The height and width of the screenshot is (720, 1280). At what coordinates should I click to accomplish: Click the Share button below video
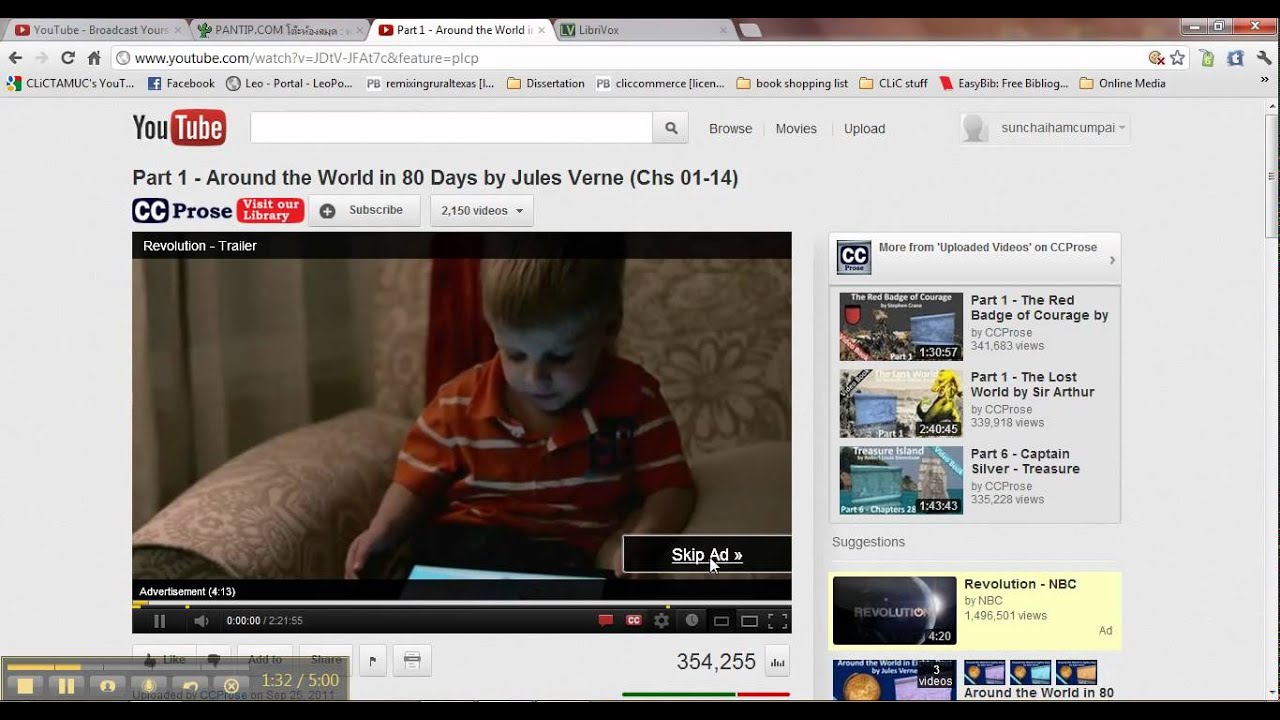click(326, 660)
